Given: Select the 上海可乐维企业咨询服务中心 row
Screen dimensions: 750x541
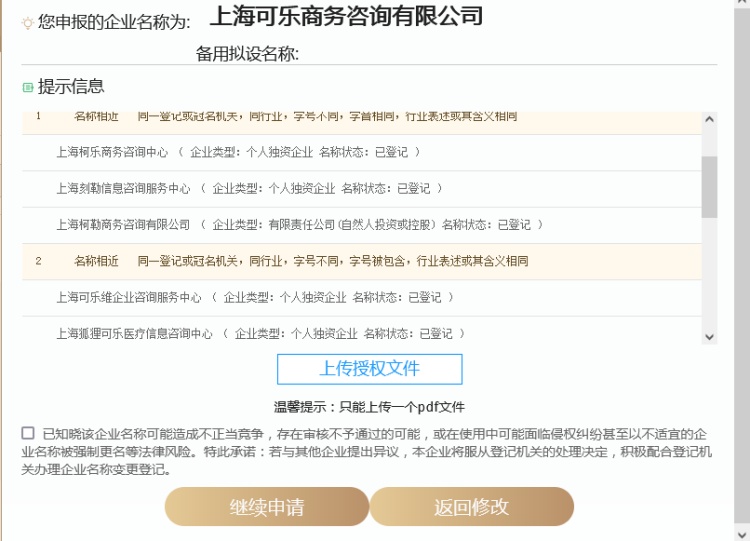Looking at the screenshot, I should [x=129, y=297].
